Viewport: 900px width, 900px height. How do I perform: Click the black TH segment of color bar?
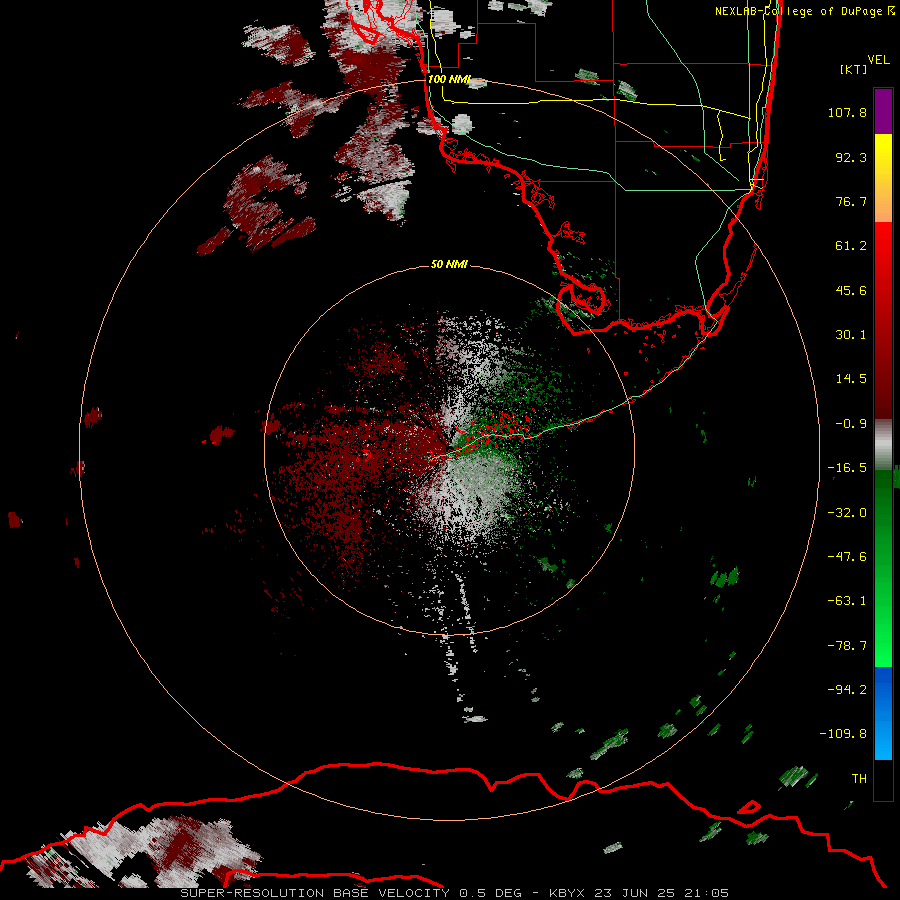click(x=883, y=780)
